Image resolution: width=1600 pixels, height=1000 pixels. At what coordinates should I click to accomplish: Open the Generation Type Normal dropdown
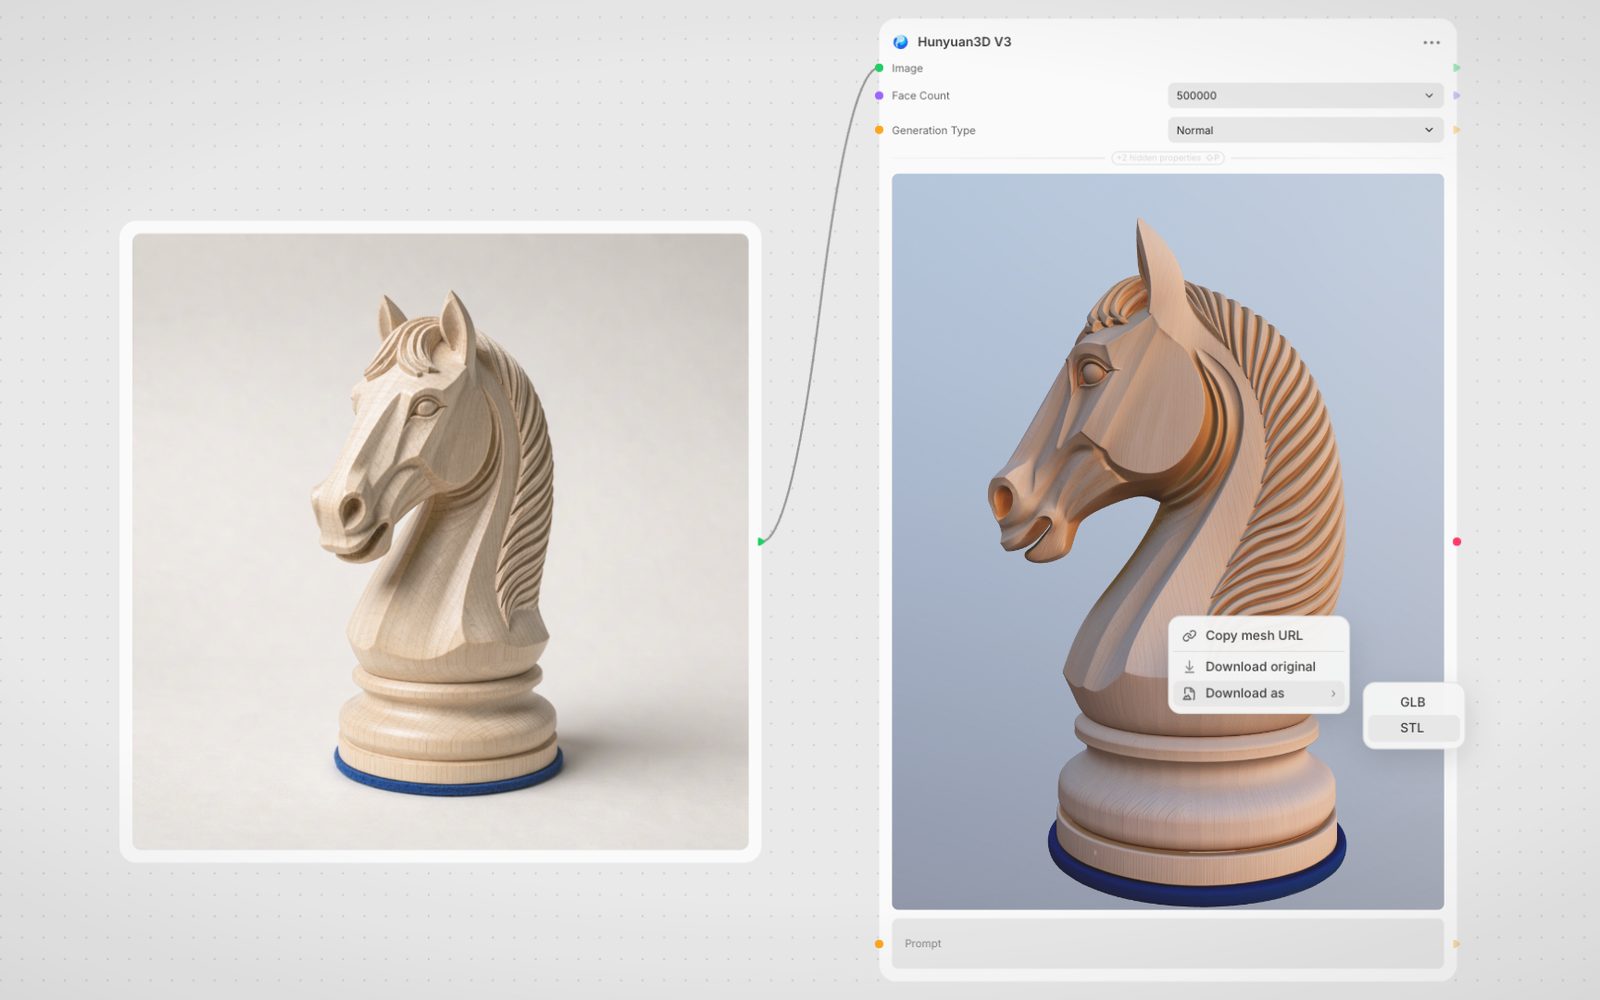[1305, 130]
